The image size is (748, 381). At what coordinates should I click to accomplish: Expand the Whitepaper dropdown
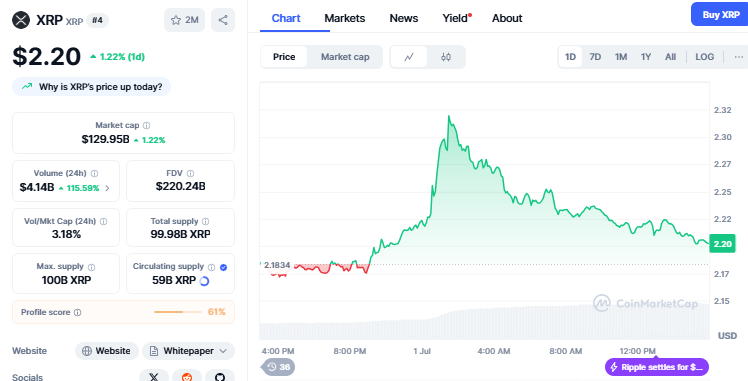(188, 351)
